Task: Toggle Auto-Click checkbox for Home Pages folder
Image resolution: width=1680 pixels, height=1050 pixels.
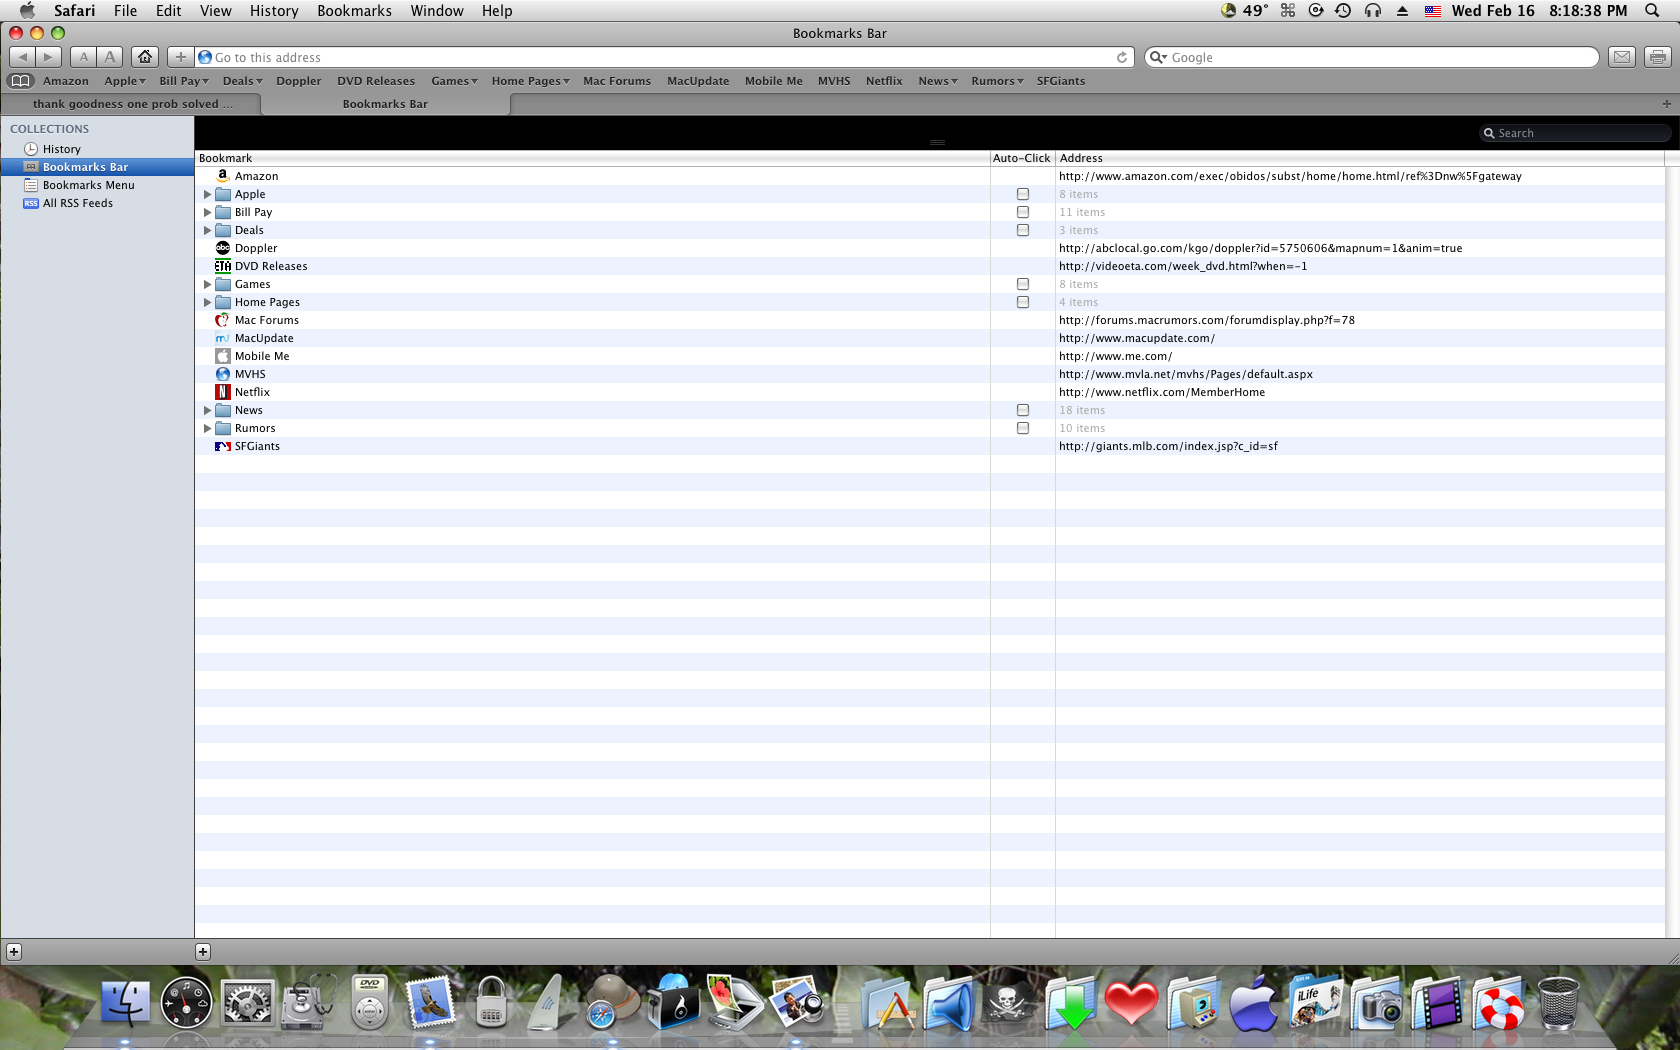Action: pos(1023,302)
